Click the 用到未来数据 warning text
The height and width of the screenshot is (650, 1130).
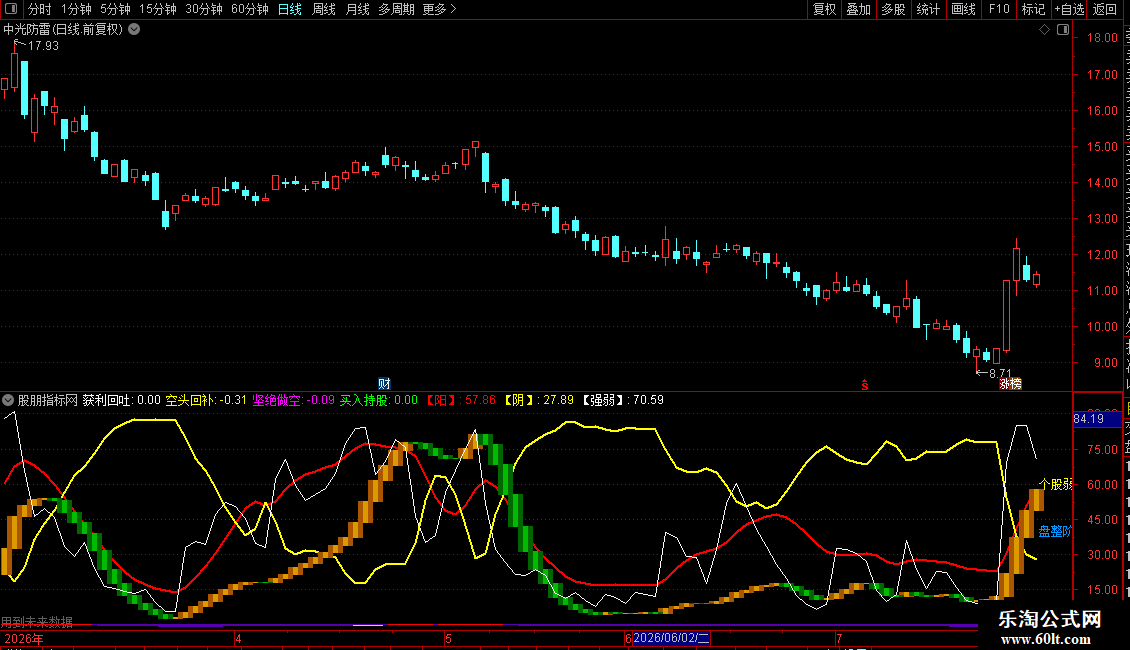click(x=37, y=622)
